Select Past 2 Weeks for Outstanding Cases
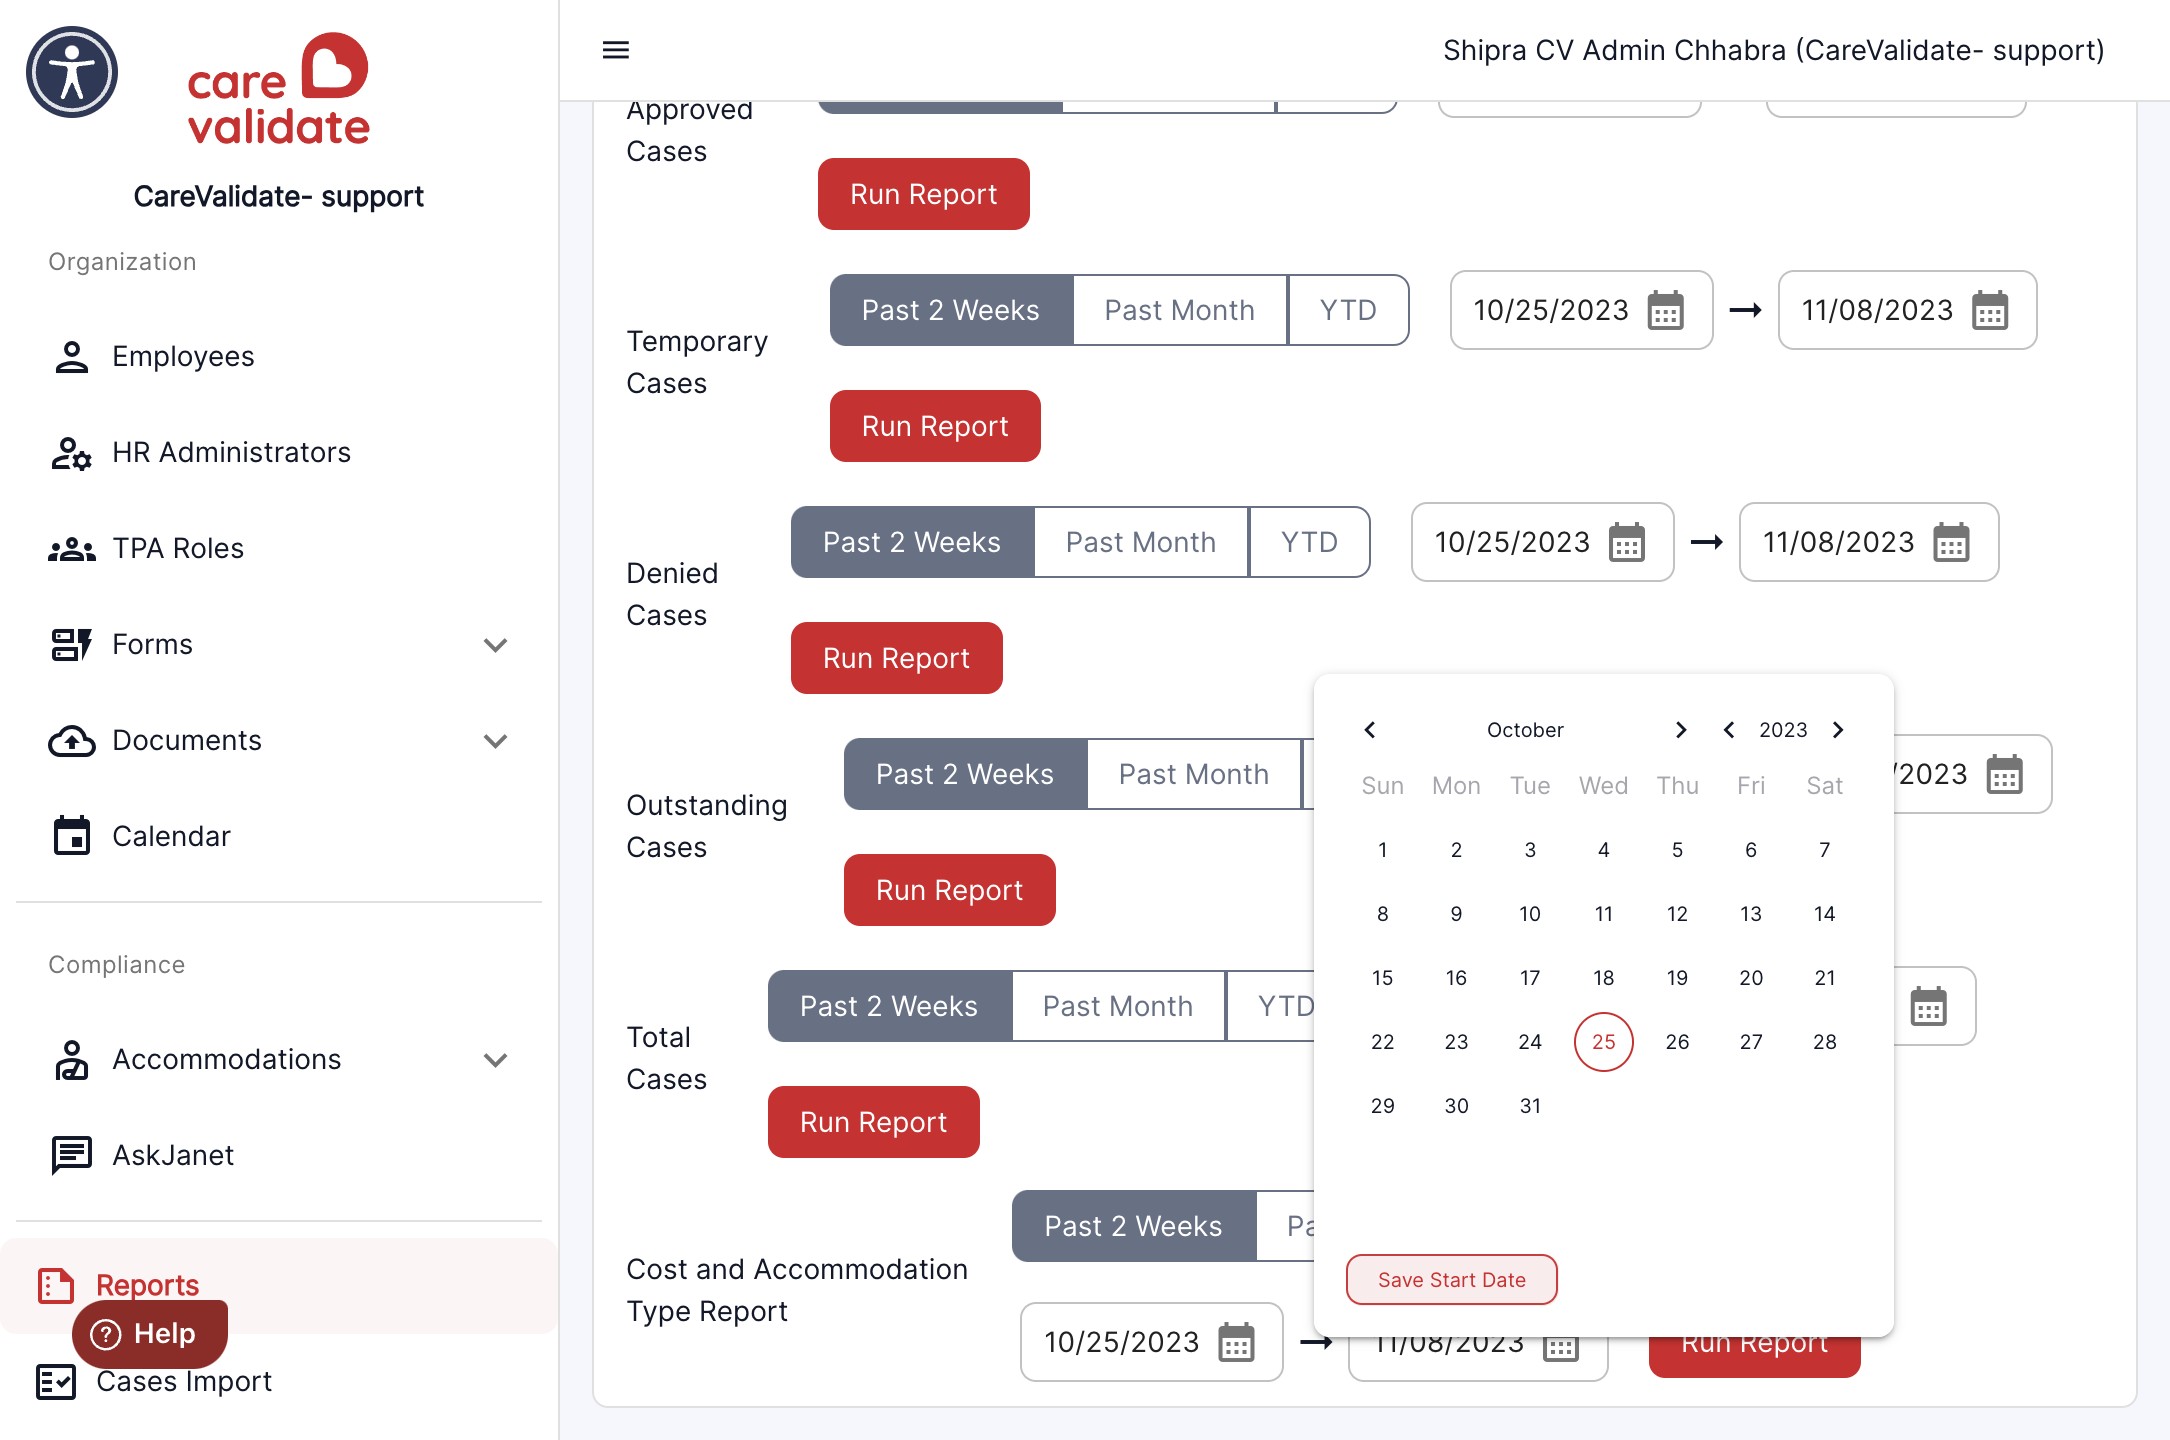Screen dimensions: 2170x1440 [x=965, y=775]
